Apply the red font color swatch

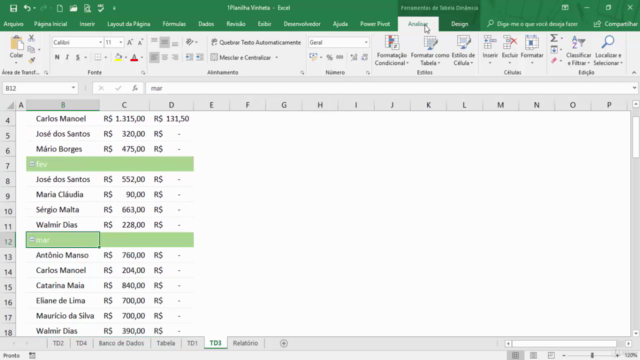[134, 58]
